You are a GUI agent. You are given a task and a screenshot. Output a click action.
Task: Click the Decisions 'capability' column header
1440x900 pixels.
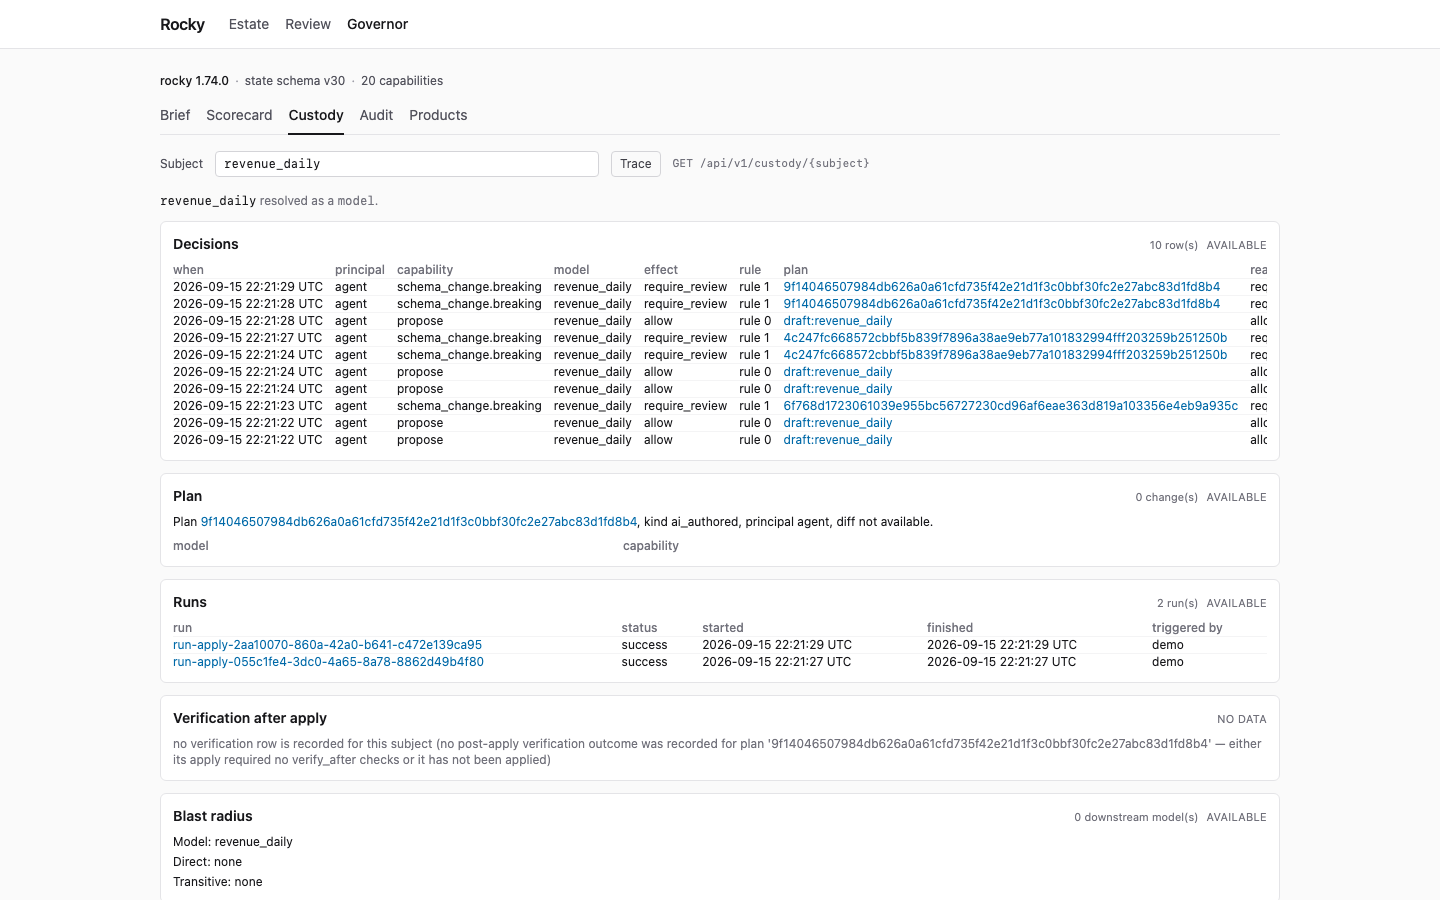(x=425, y=270)
